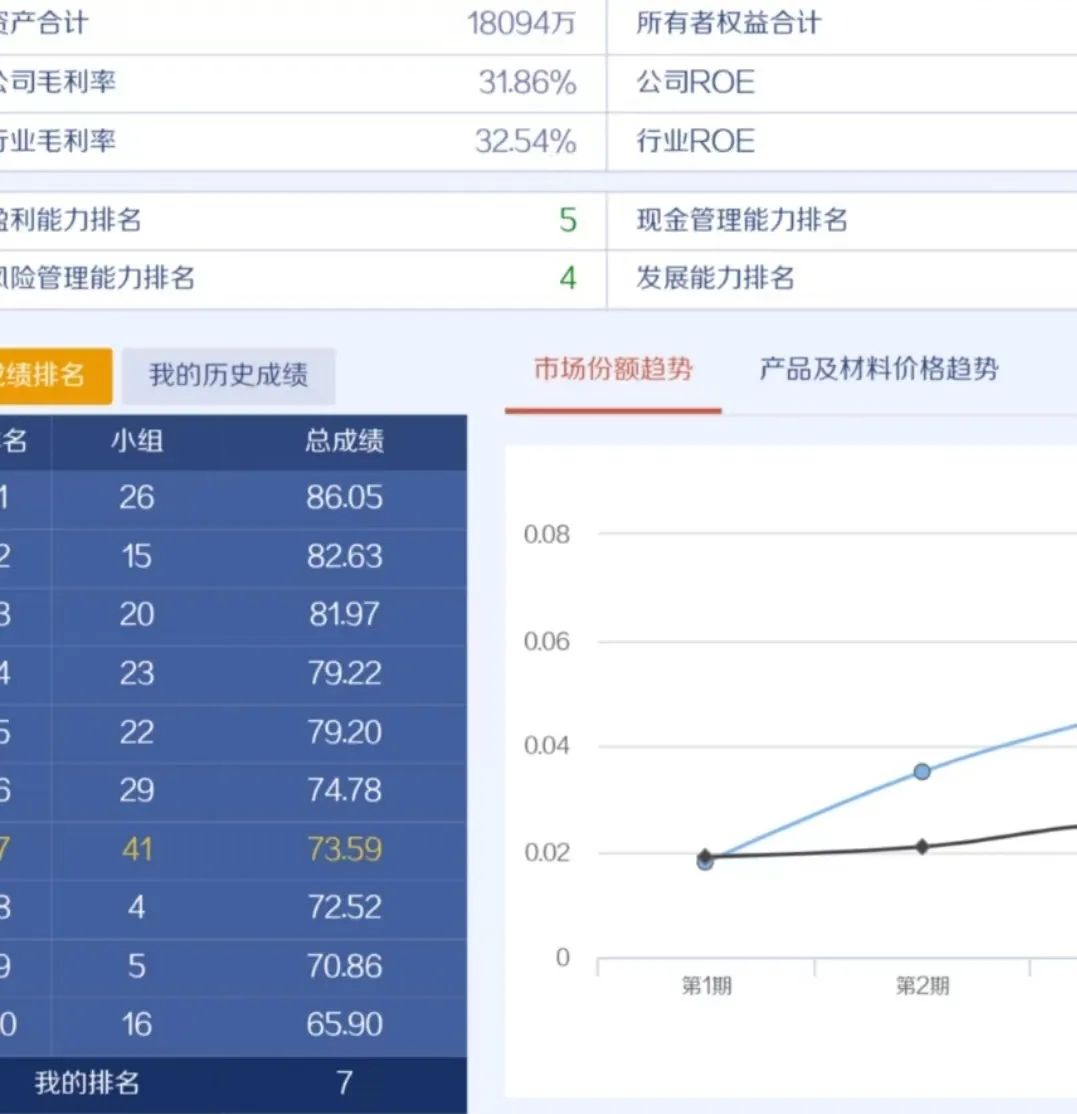Click the 小组 column header
This screenshot has height=1114, width=1077.
click(137, 441)
